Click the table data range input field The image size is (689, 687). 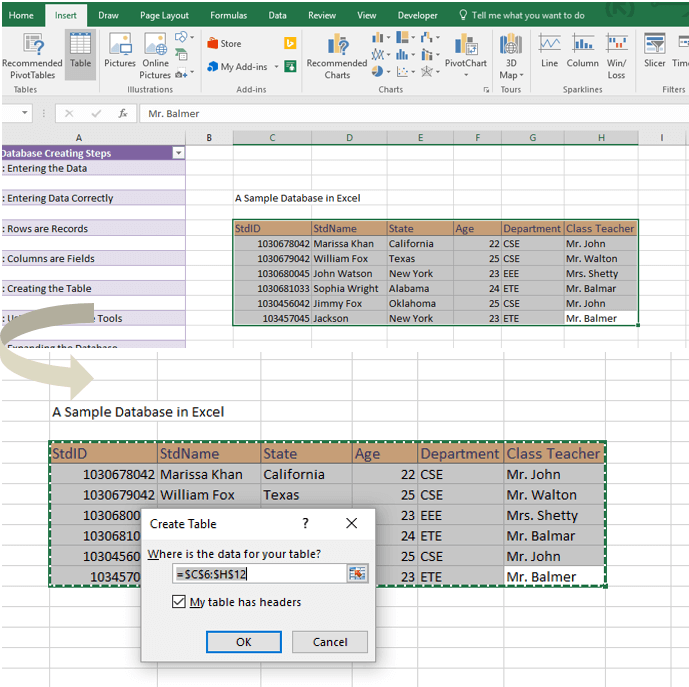click(x=259, y=573)
